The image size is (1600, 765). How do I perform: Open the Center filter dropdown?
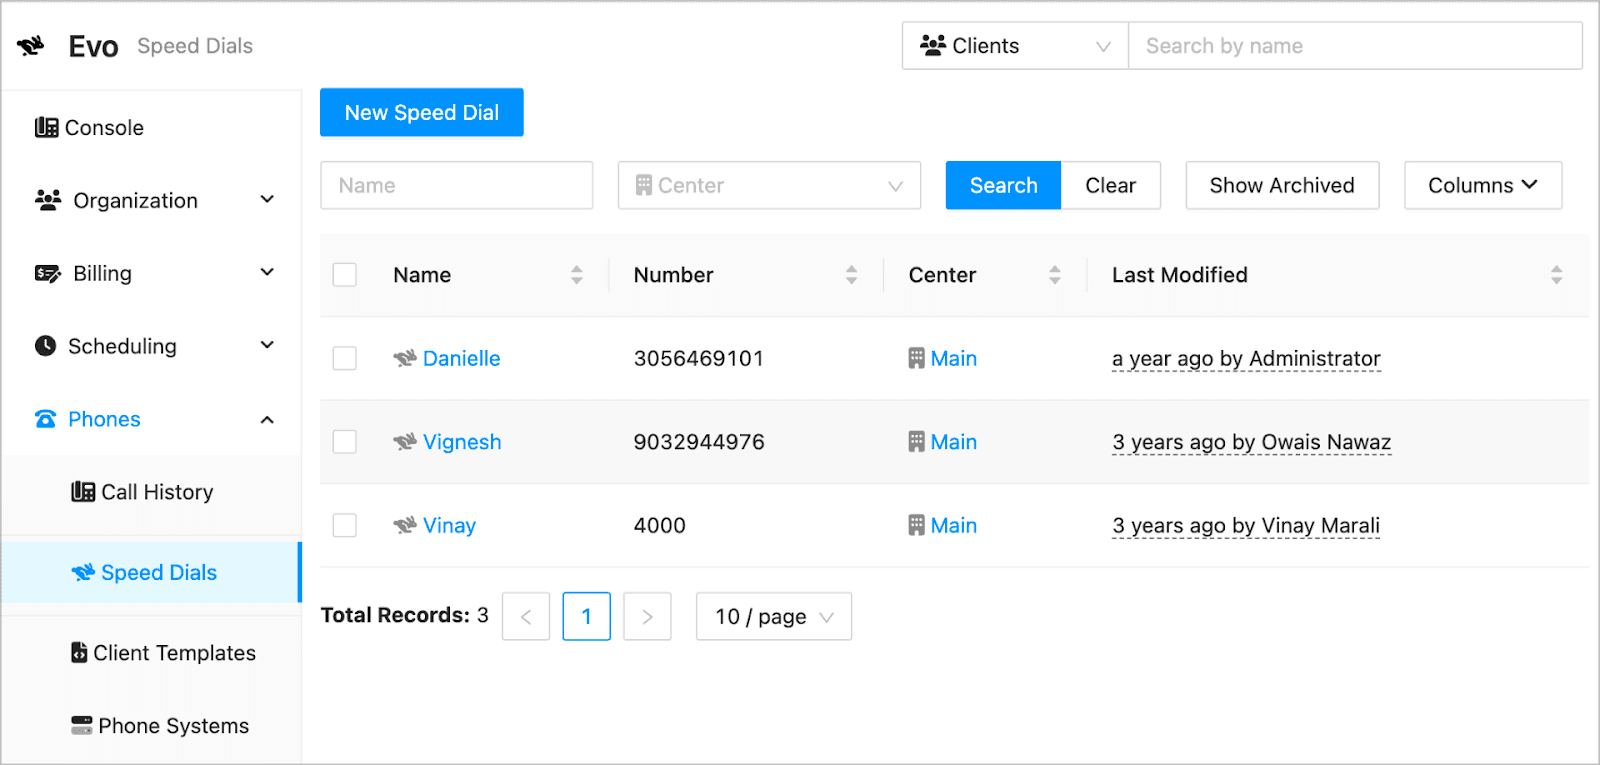point(769,185)
